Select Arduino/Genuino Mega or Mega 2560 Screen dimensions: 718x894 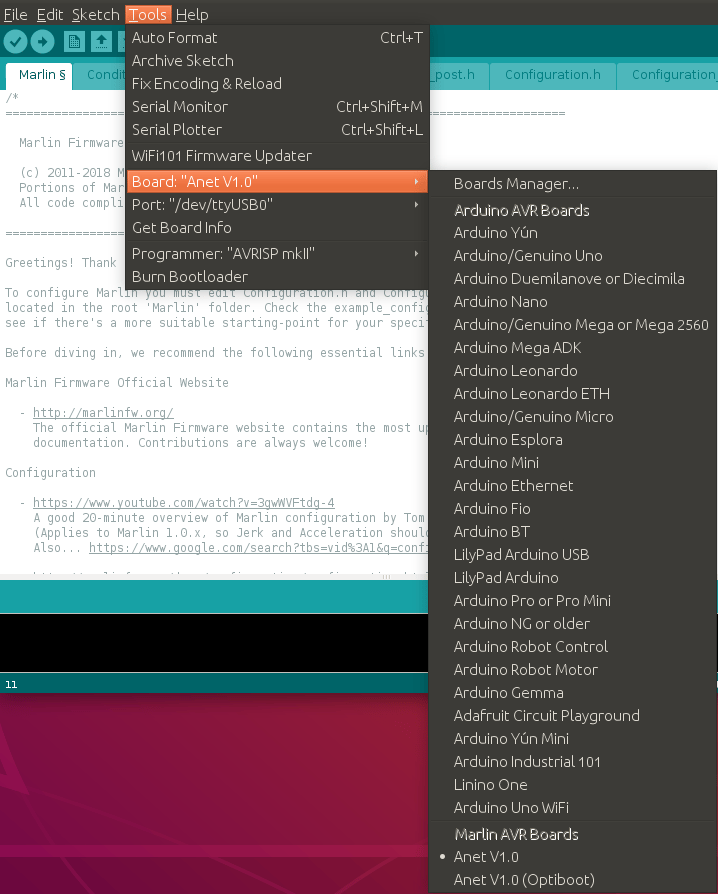coord(573,324)
